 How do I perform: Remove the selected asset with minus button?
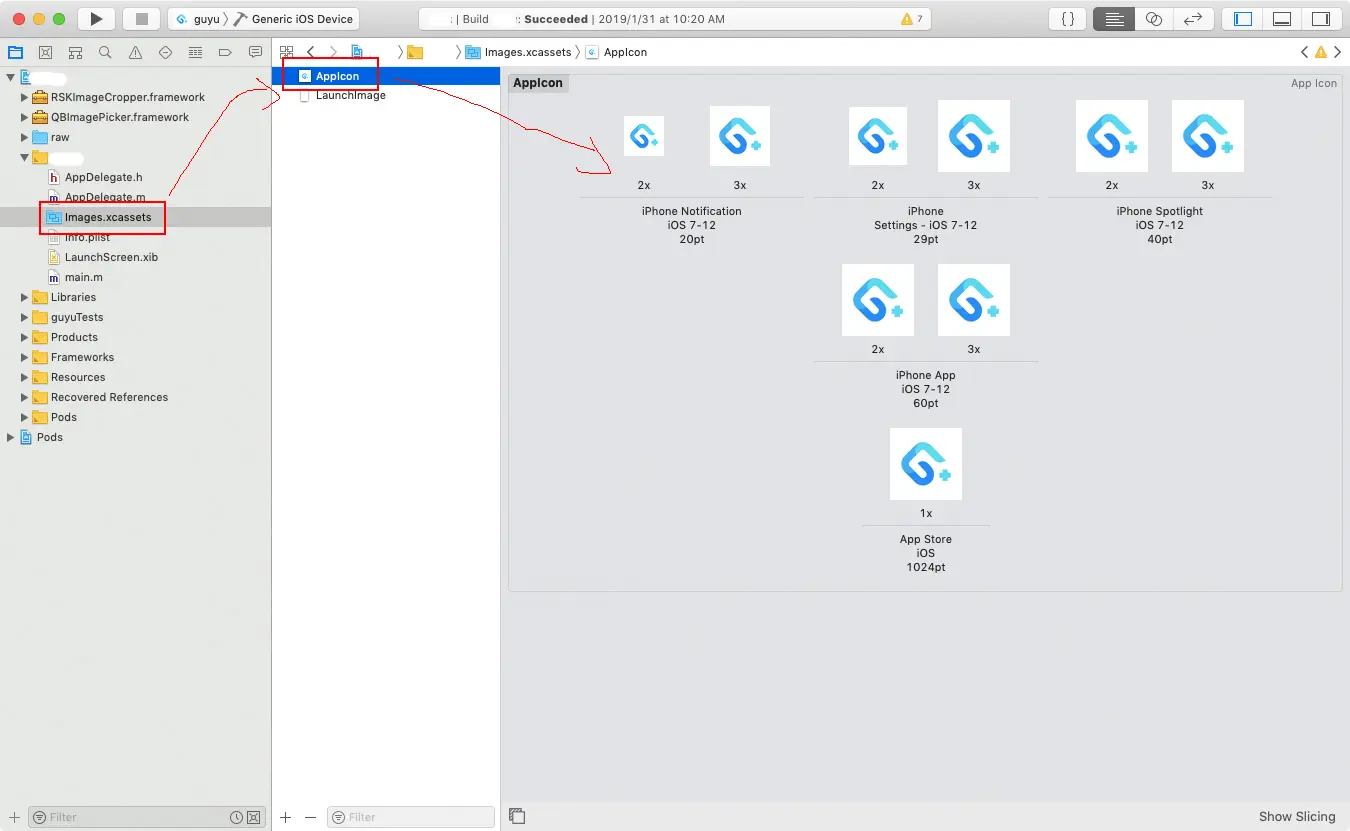click(x=310, y=817)
